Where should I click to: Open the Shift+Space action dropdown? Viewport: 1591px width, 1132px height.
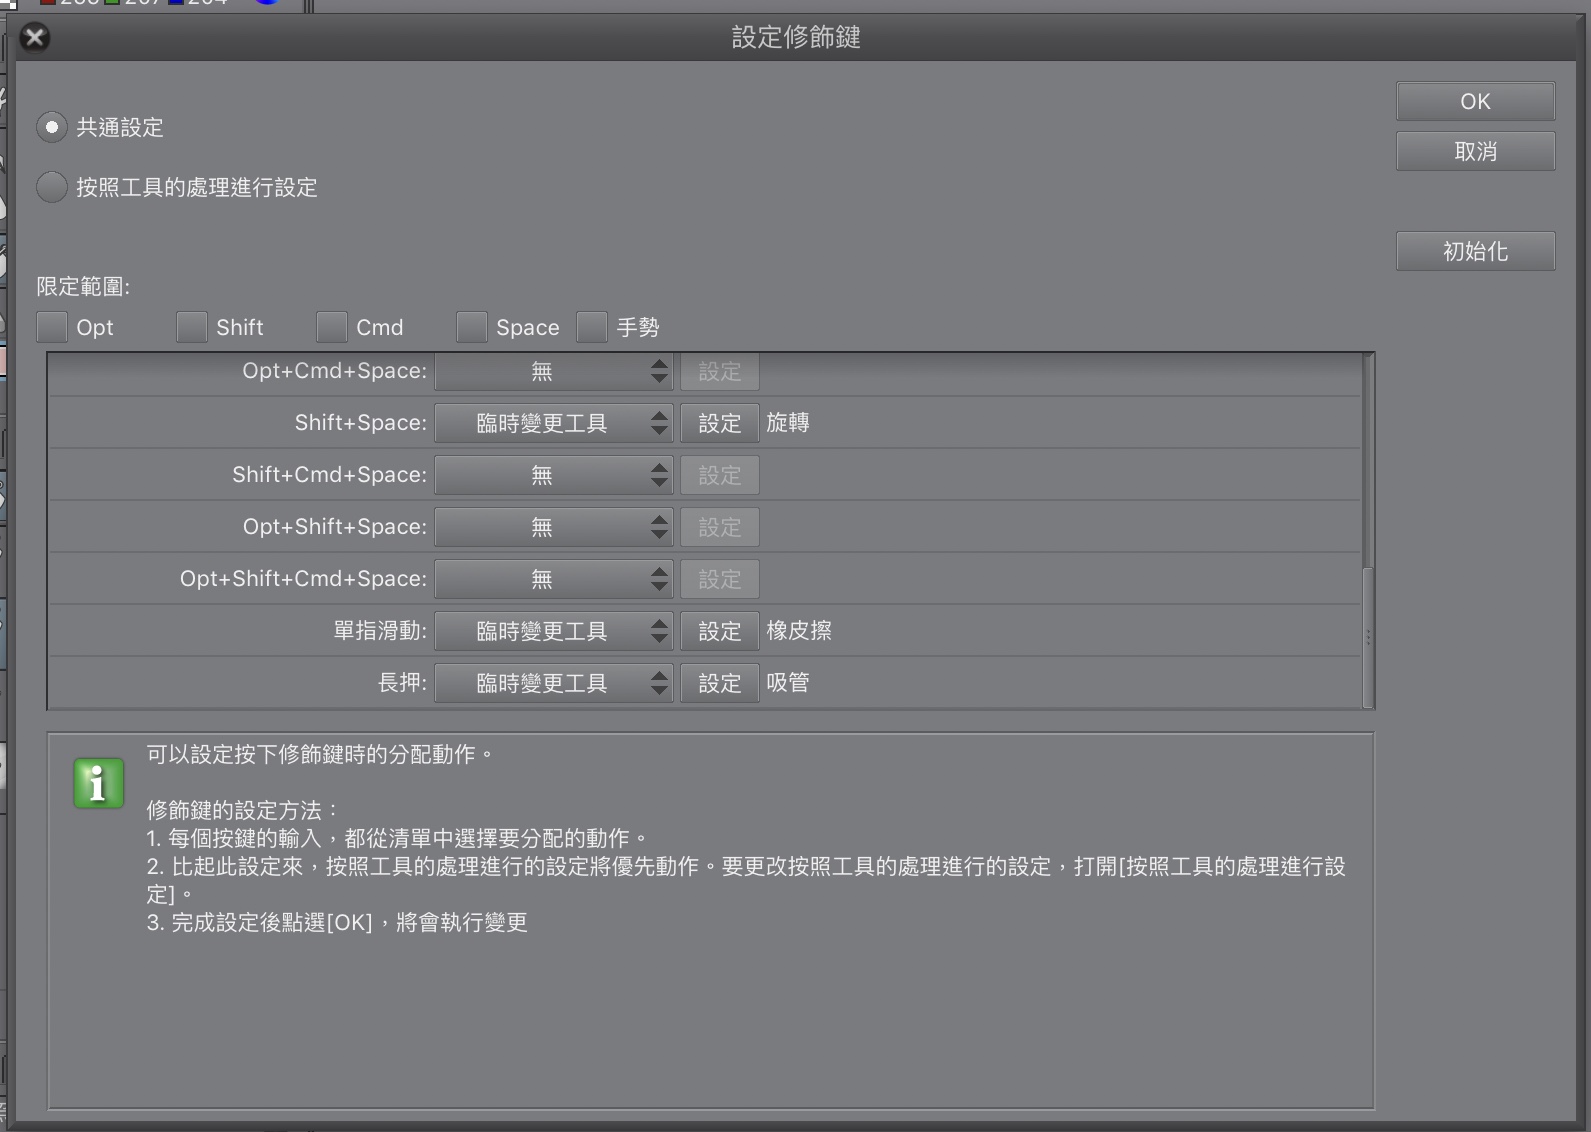pyautogui.click(x=553, y=423)
